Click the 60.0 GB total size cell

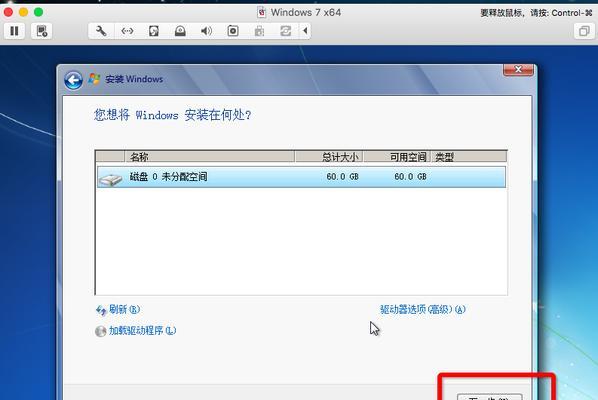tap(342, 177)
